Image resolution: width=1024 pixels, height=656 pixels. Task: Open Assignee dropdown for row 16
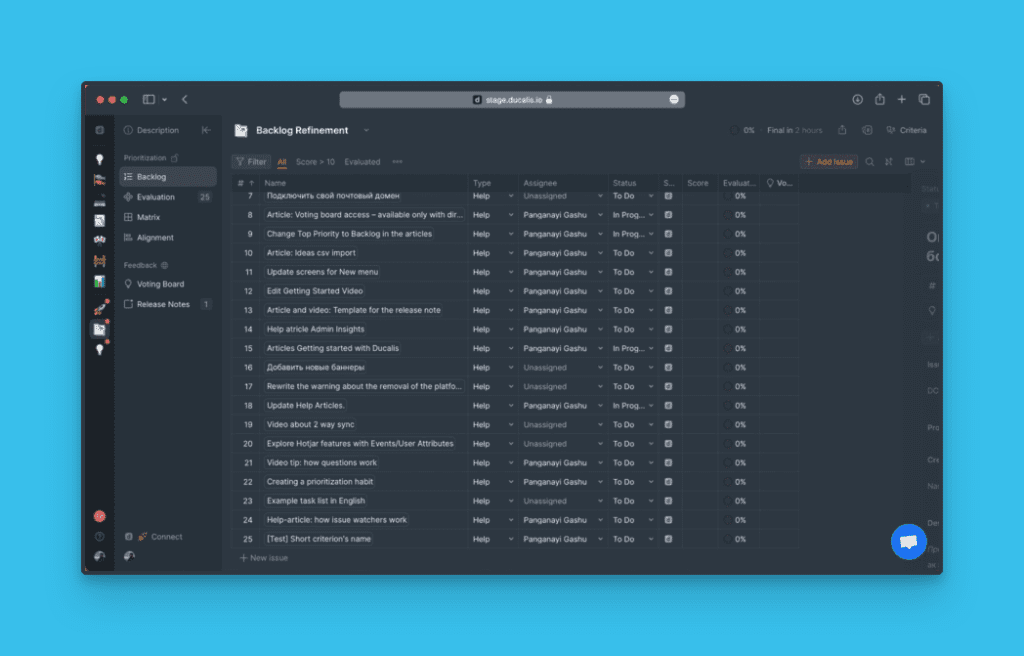click(x=600, y=367)
